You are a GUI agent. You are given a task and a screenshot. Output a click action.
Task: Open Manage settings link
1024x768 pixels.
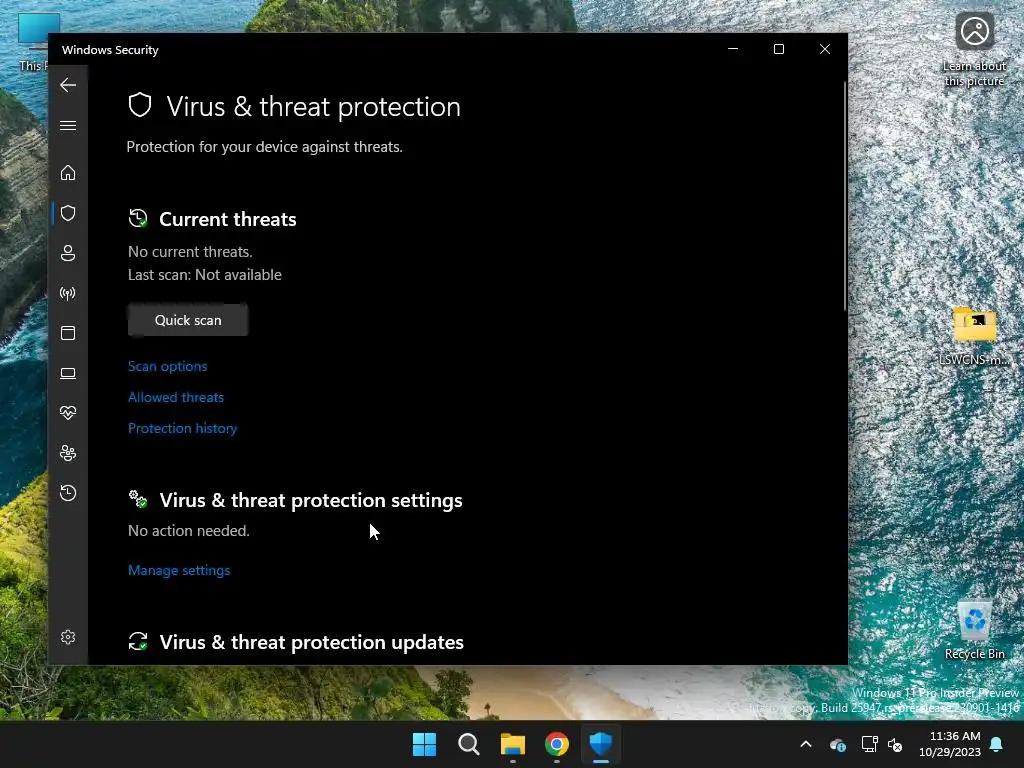click(179, 570)
